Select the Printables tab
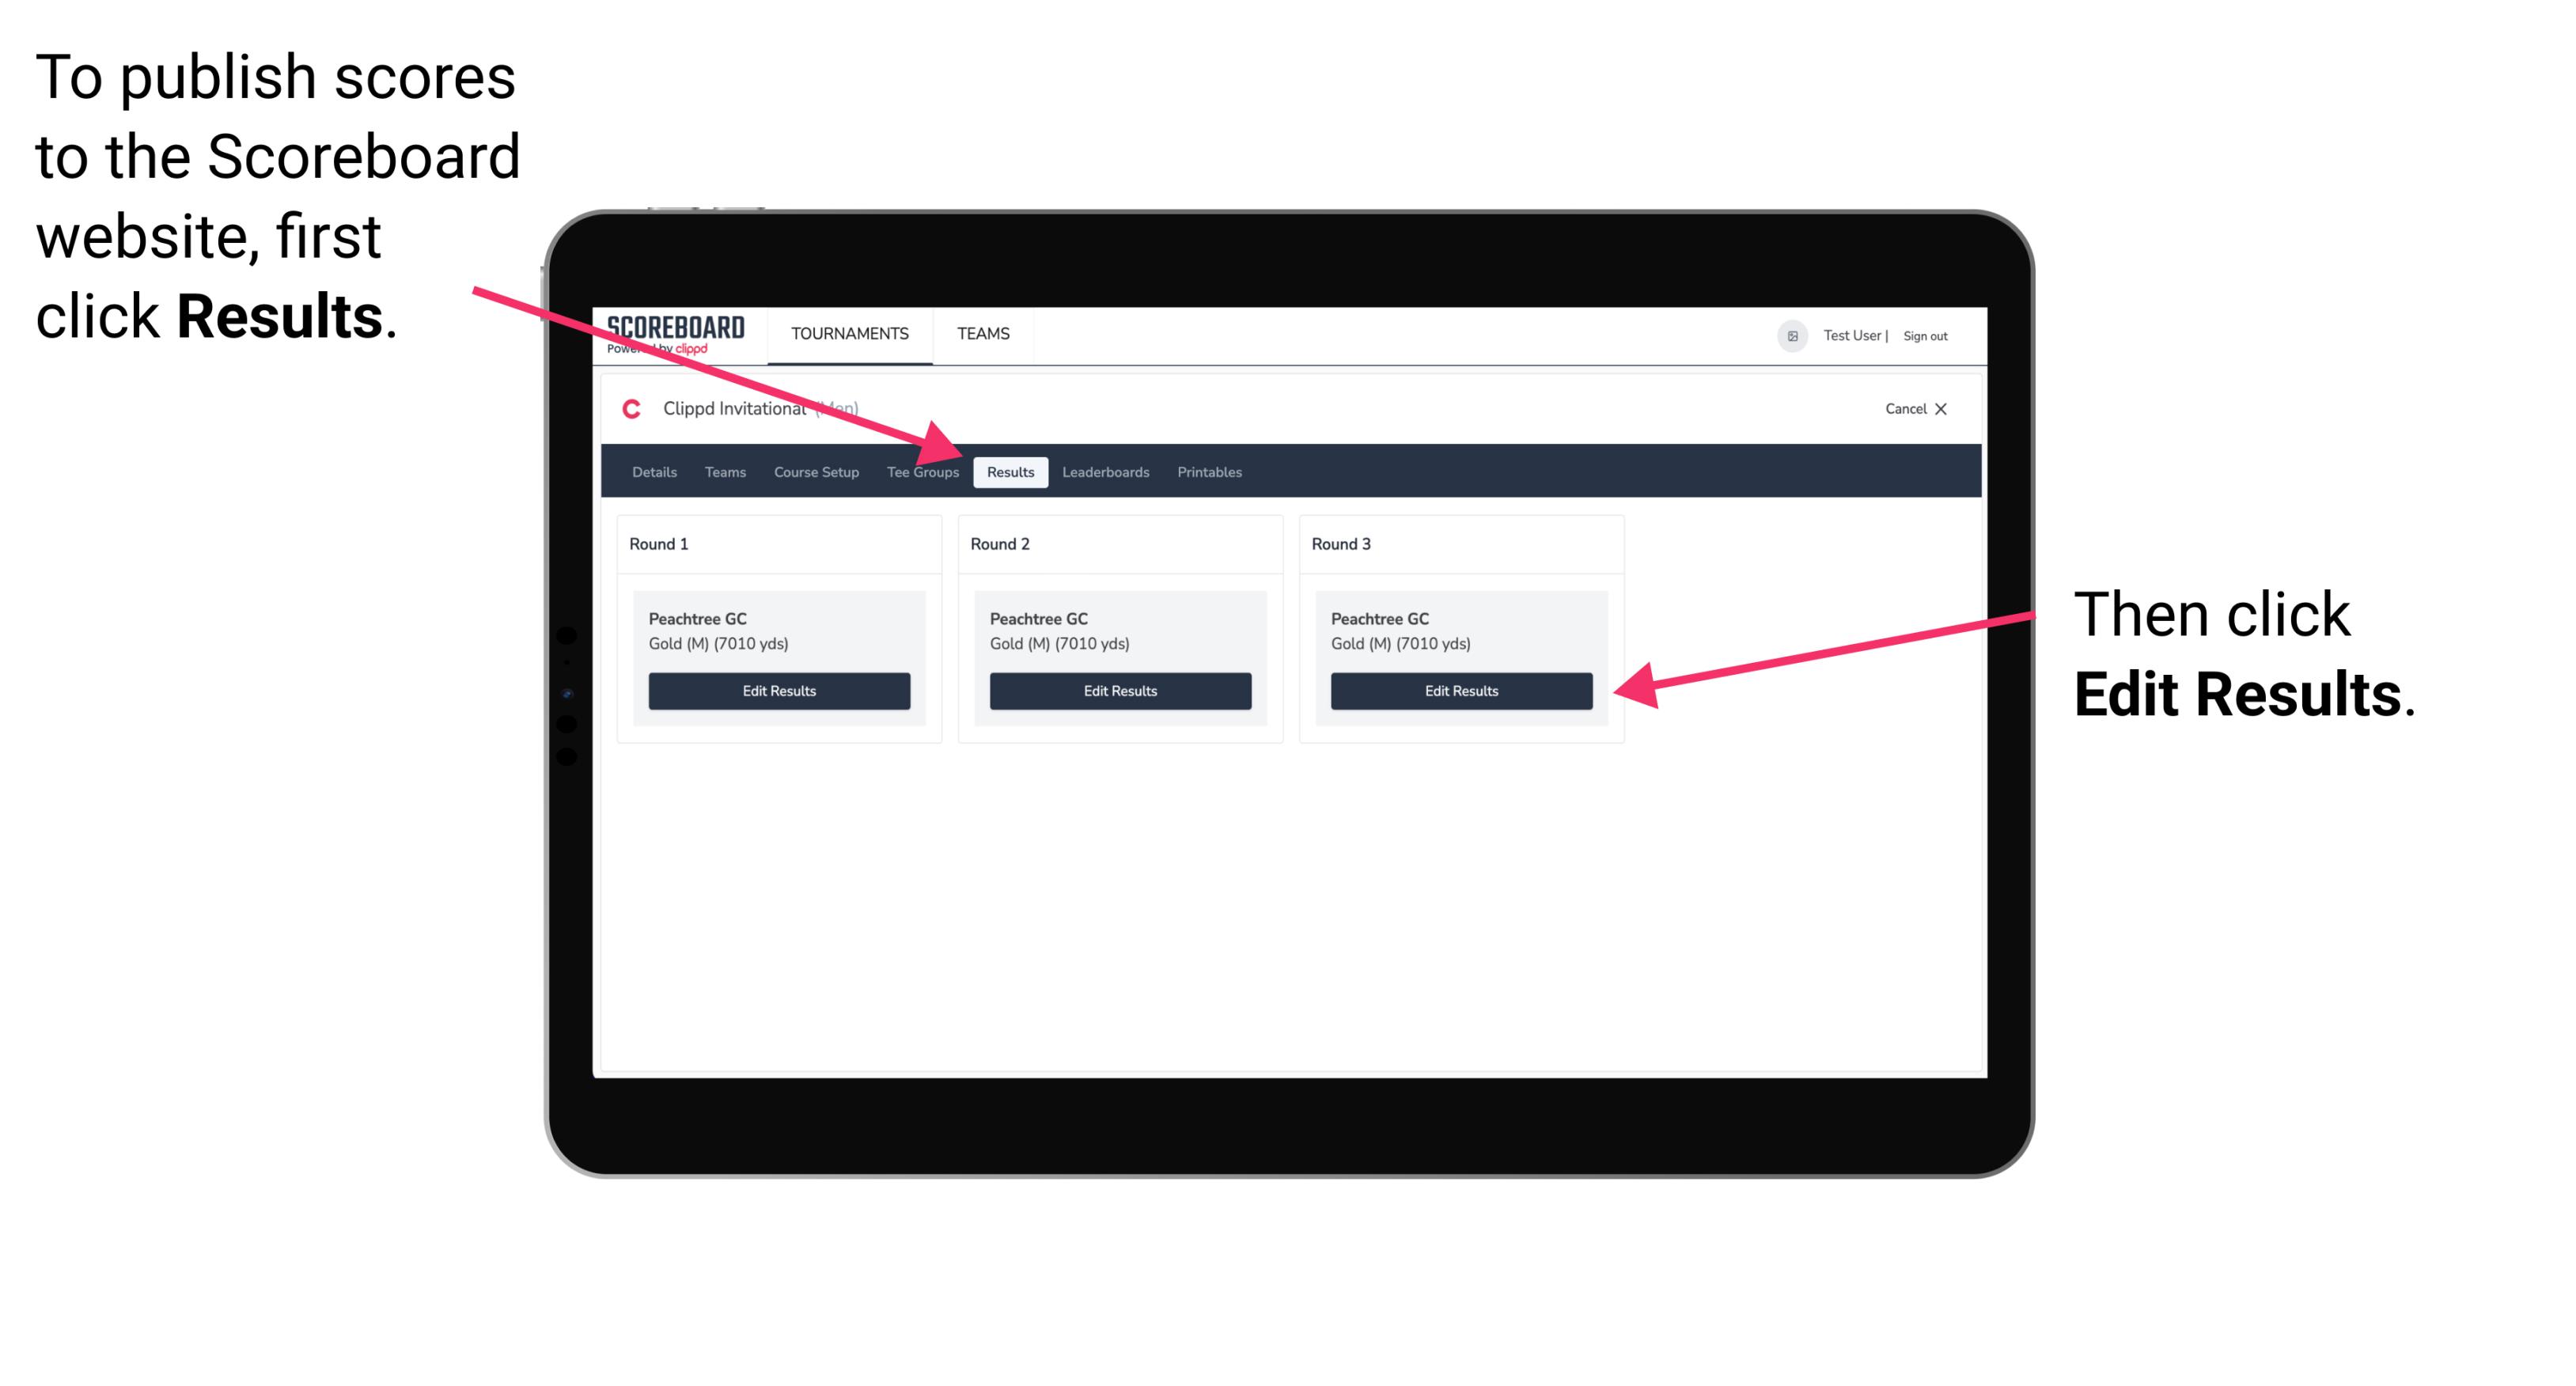The height and width of the screenshot is (1386, 2576). point(1210,471)
